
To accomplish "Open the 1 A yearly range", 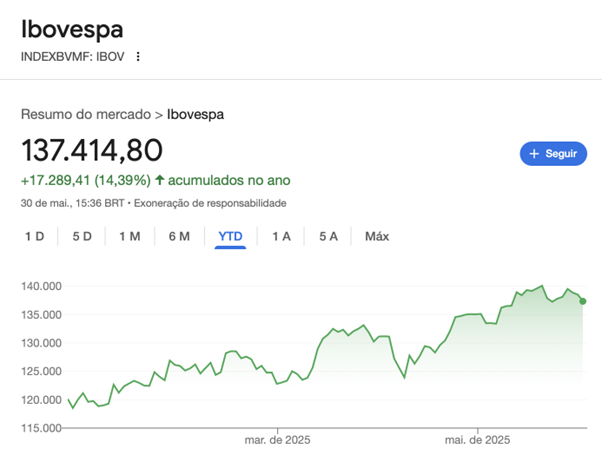I will click(281, 236).
